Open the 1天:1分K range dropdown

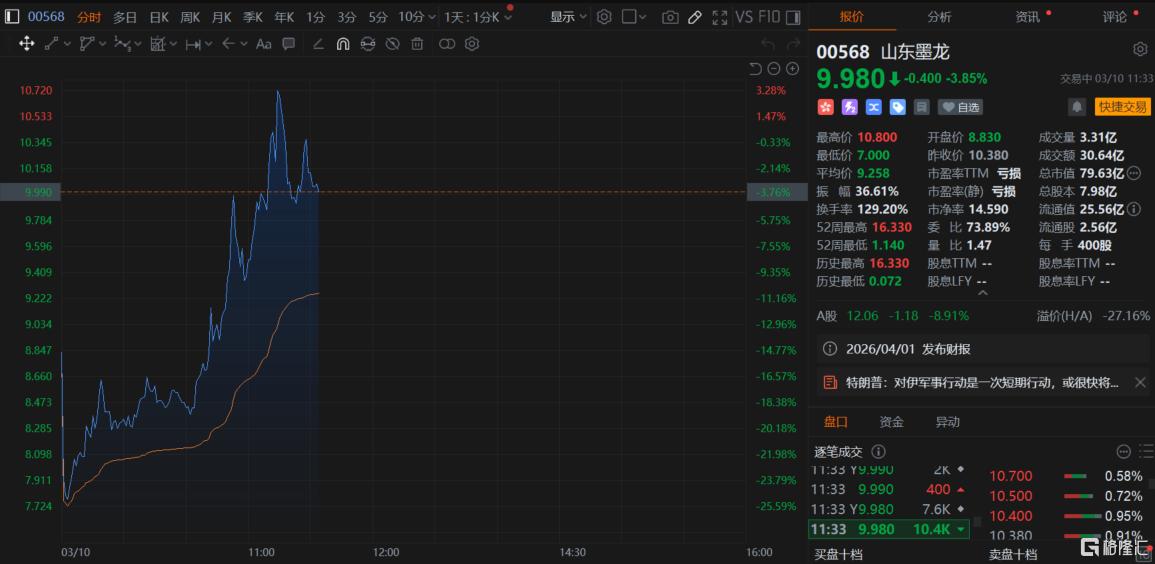[x=478, y=17]
